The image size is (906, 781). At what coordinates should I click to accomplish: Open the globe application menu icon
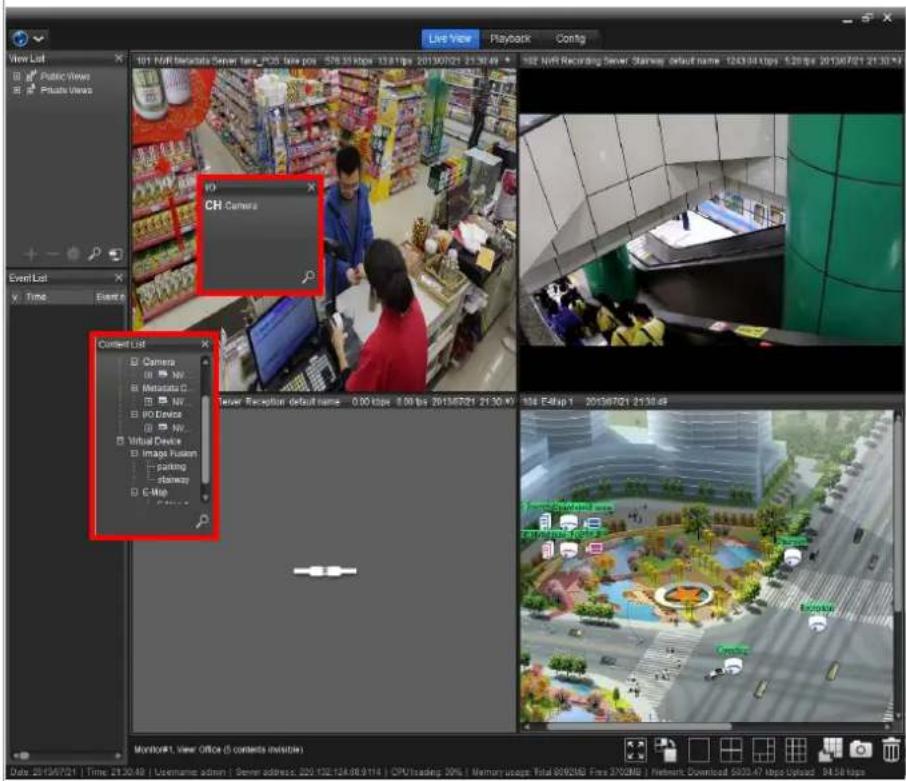(20, 38)
